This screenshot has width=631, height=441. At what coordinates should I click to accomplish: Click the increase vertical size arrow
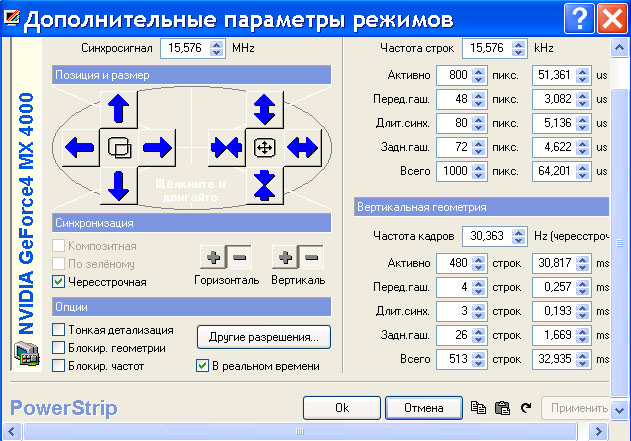point(265,108)
